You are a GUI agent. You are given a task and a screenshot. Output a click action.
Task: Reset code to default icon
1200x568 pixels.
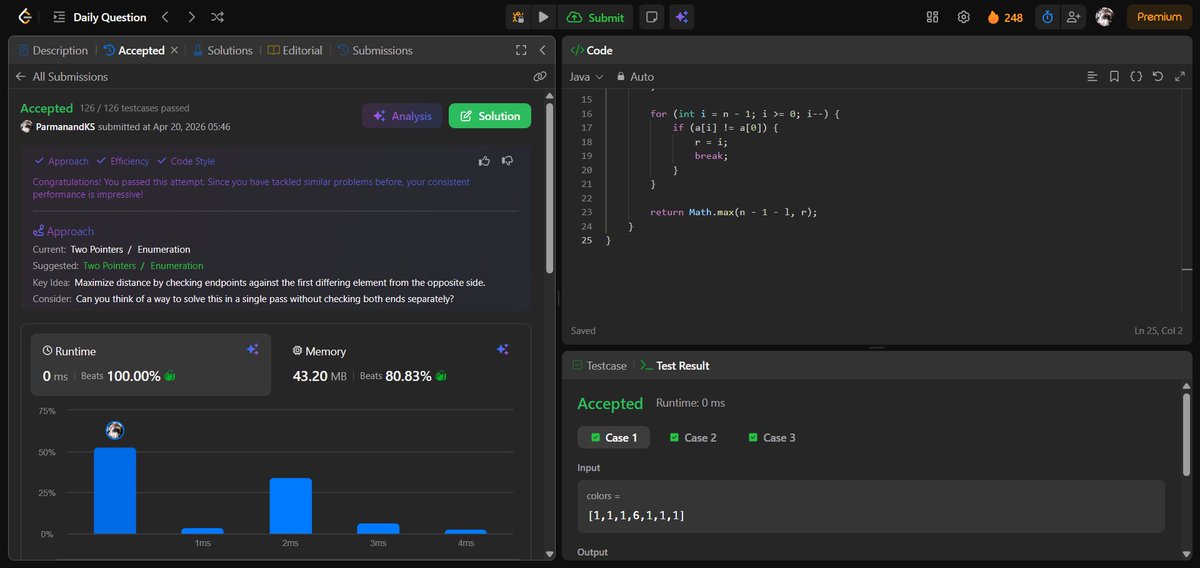point(1157,76)
